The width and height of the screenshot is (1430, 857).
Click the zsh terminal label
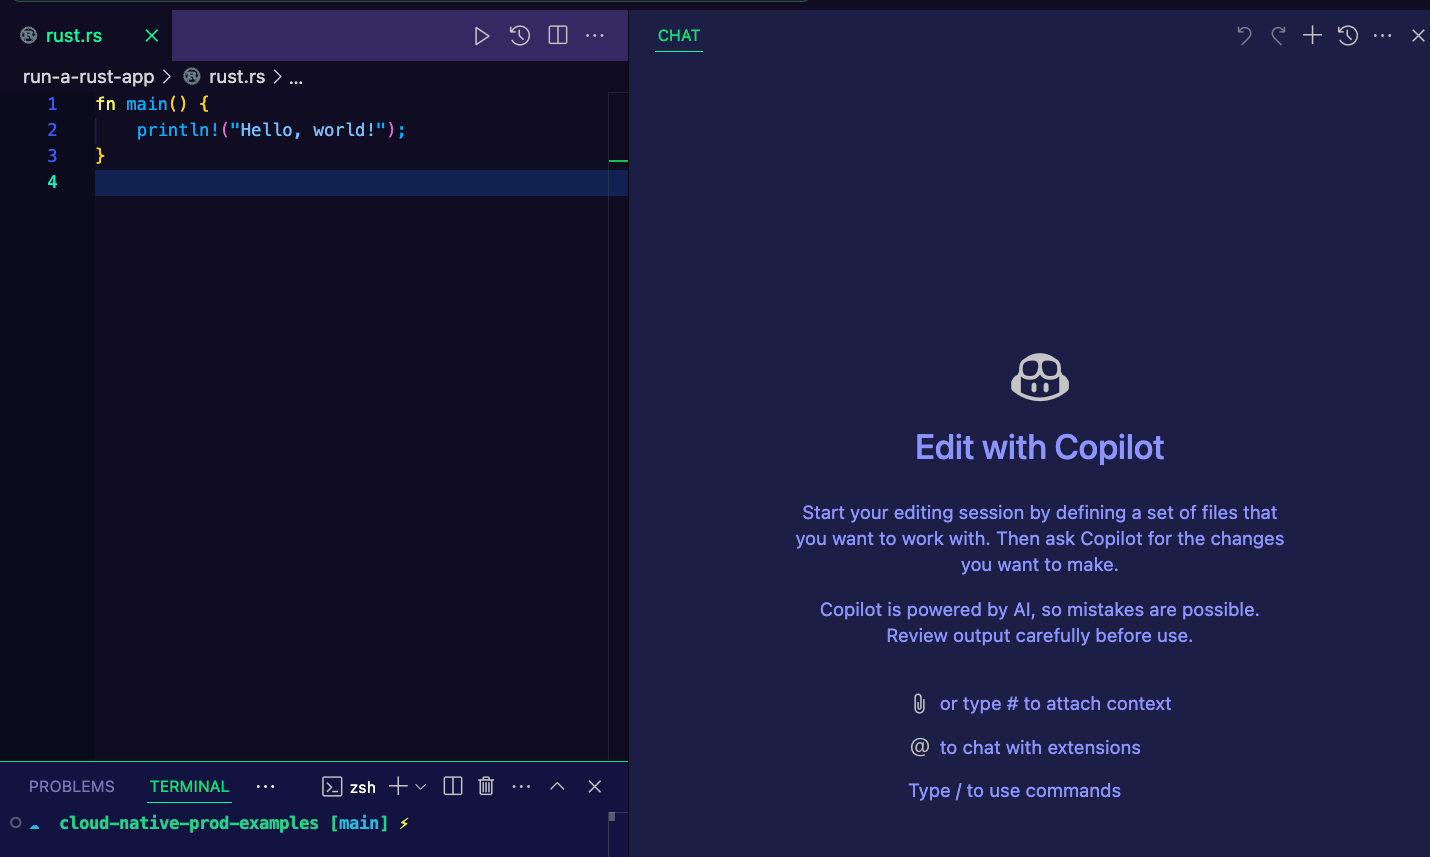tap(362, 787)
